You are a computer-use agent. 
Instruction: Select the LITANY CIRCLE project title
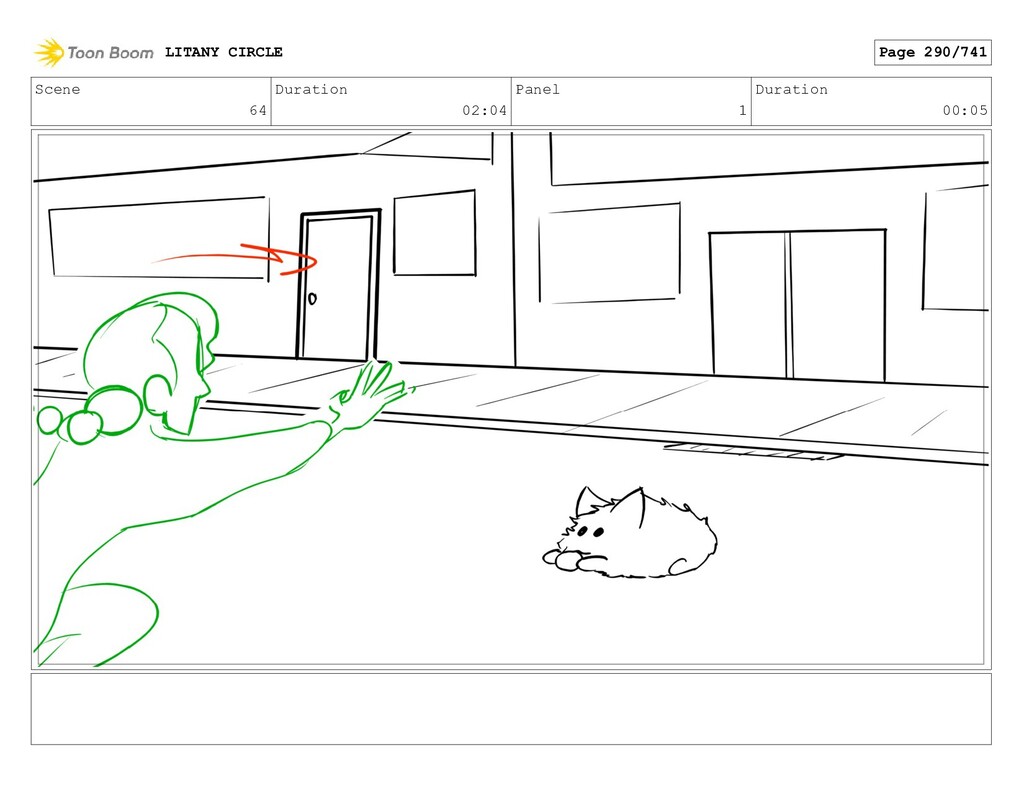[223, 52]
